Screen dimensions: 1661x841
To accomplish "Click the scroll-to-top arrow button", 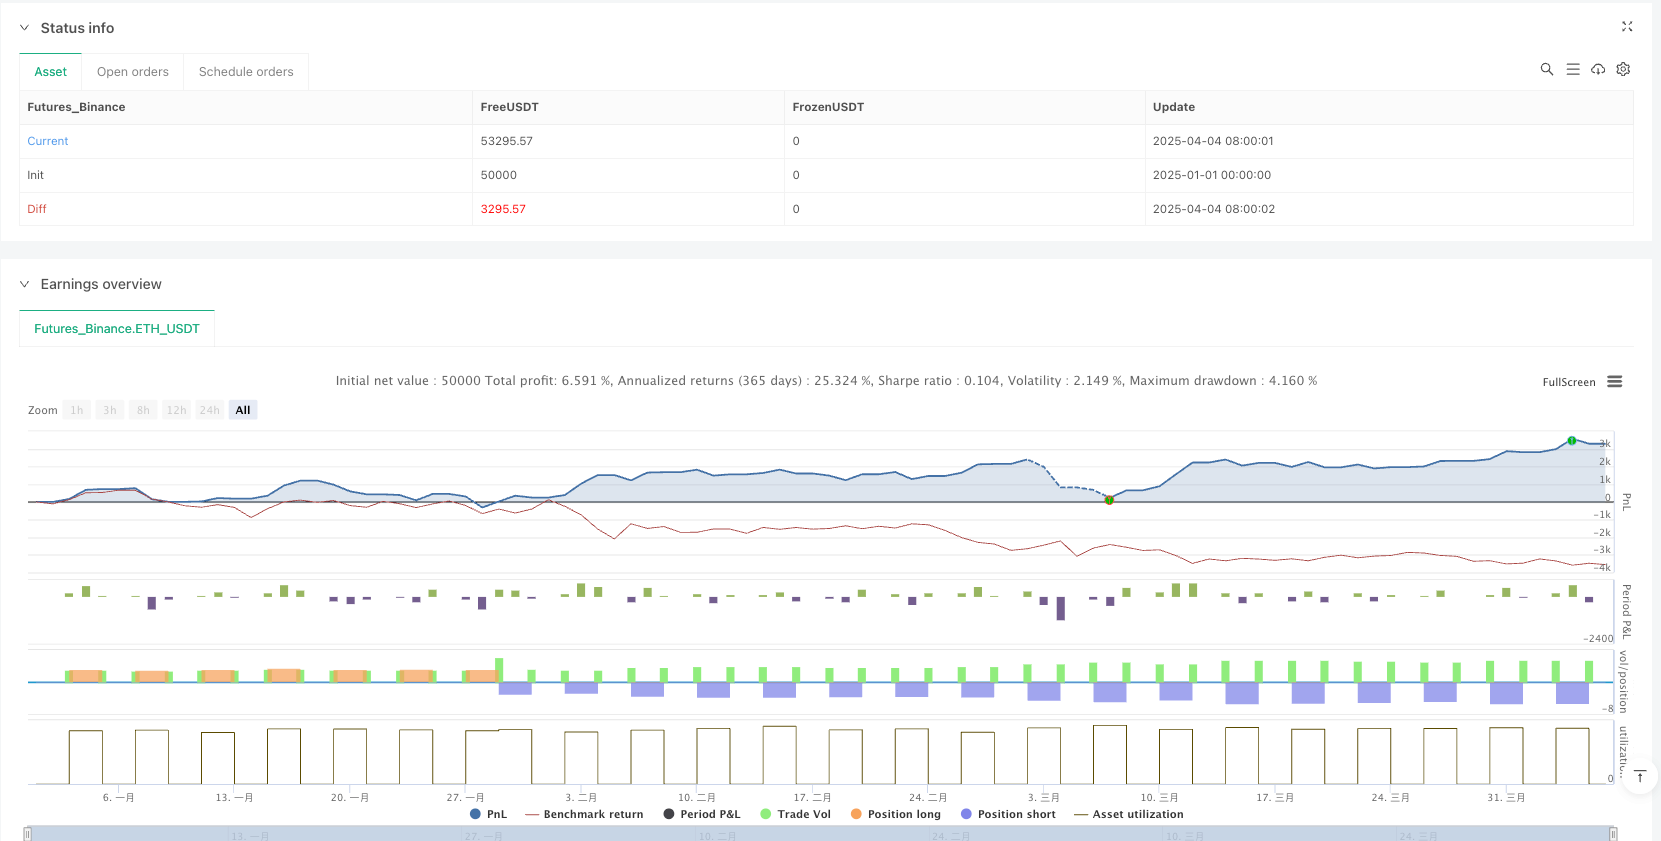I will pos(1640,777).
